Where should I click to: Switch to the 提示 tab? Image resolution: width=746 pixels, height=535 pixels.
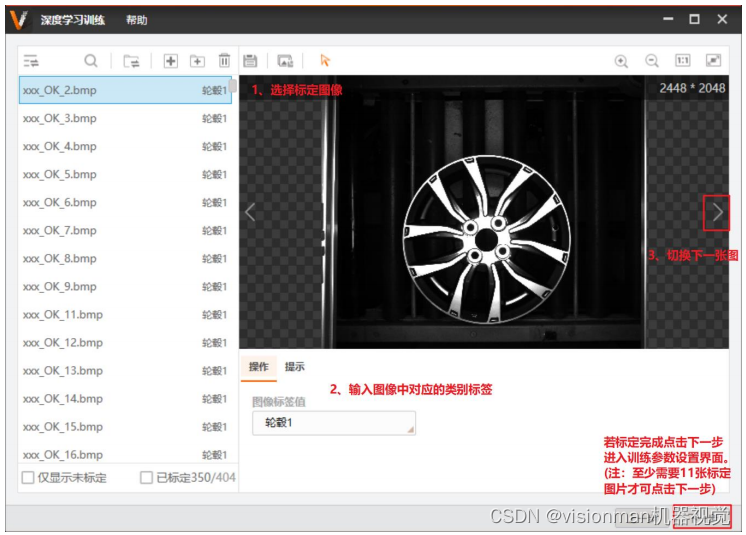(294, 367)
